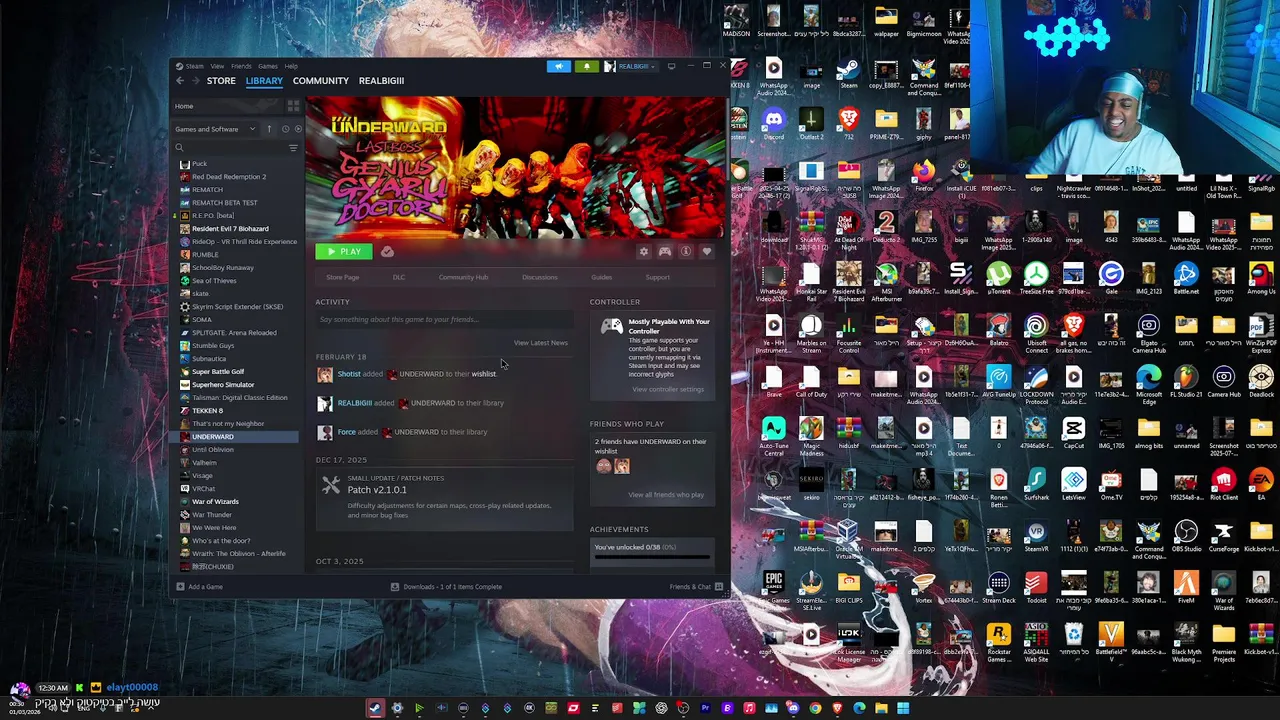Toggle the ready-to-play filter icon
The height and width of the screenshot is (720, 1280).
point(297,129)
